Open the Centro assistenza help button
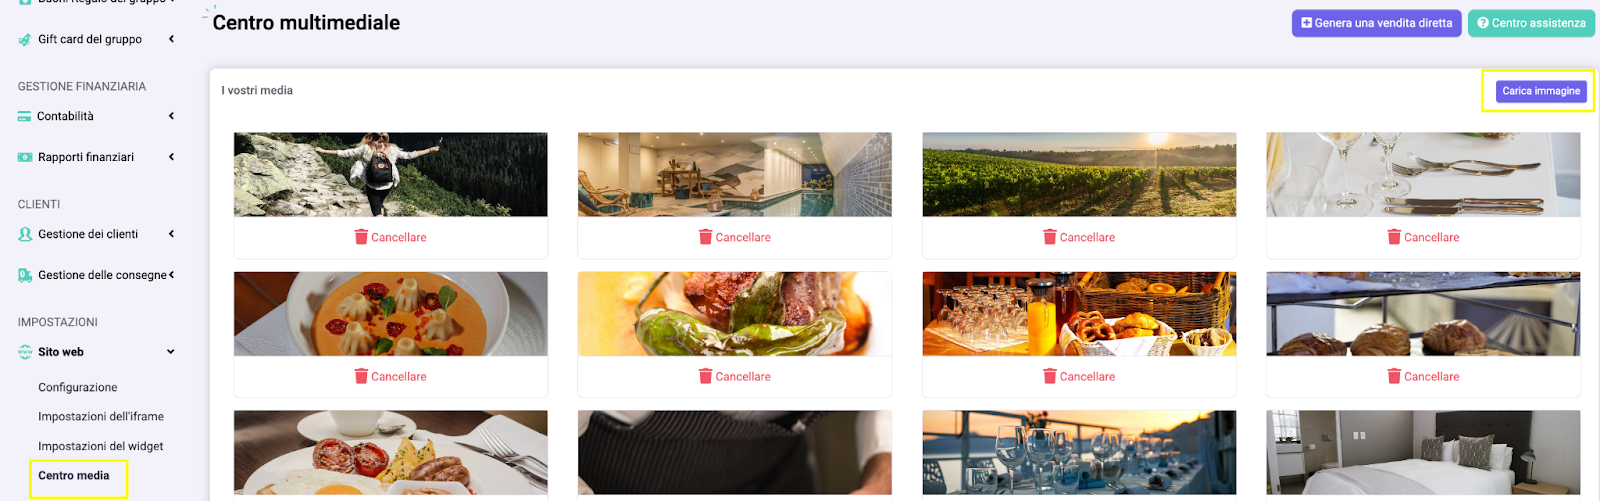 point(1531,23)
